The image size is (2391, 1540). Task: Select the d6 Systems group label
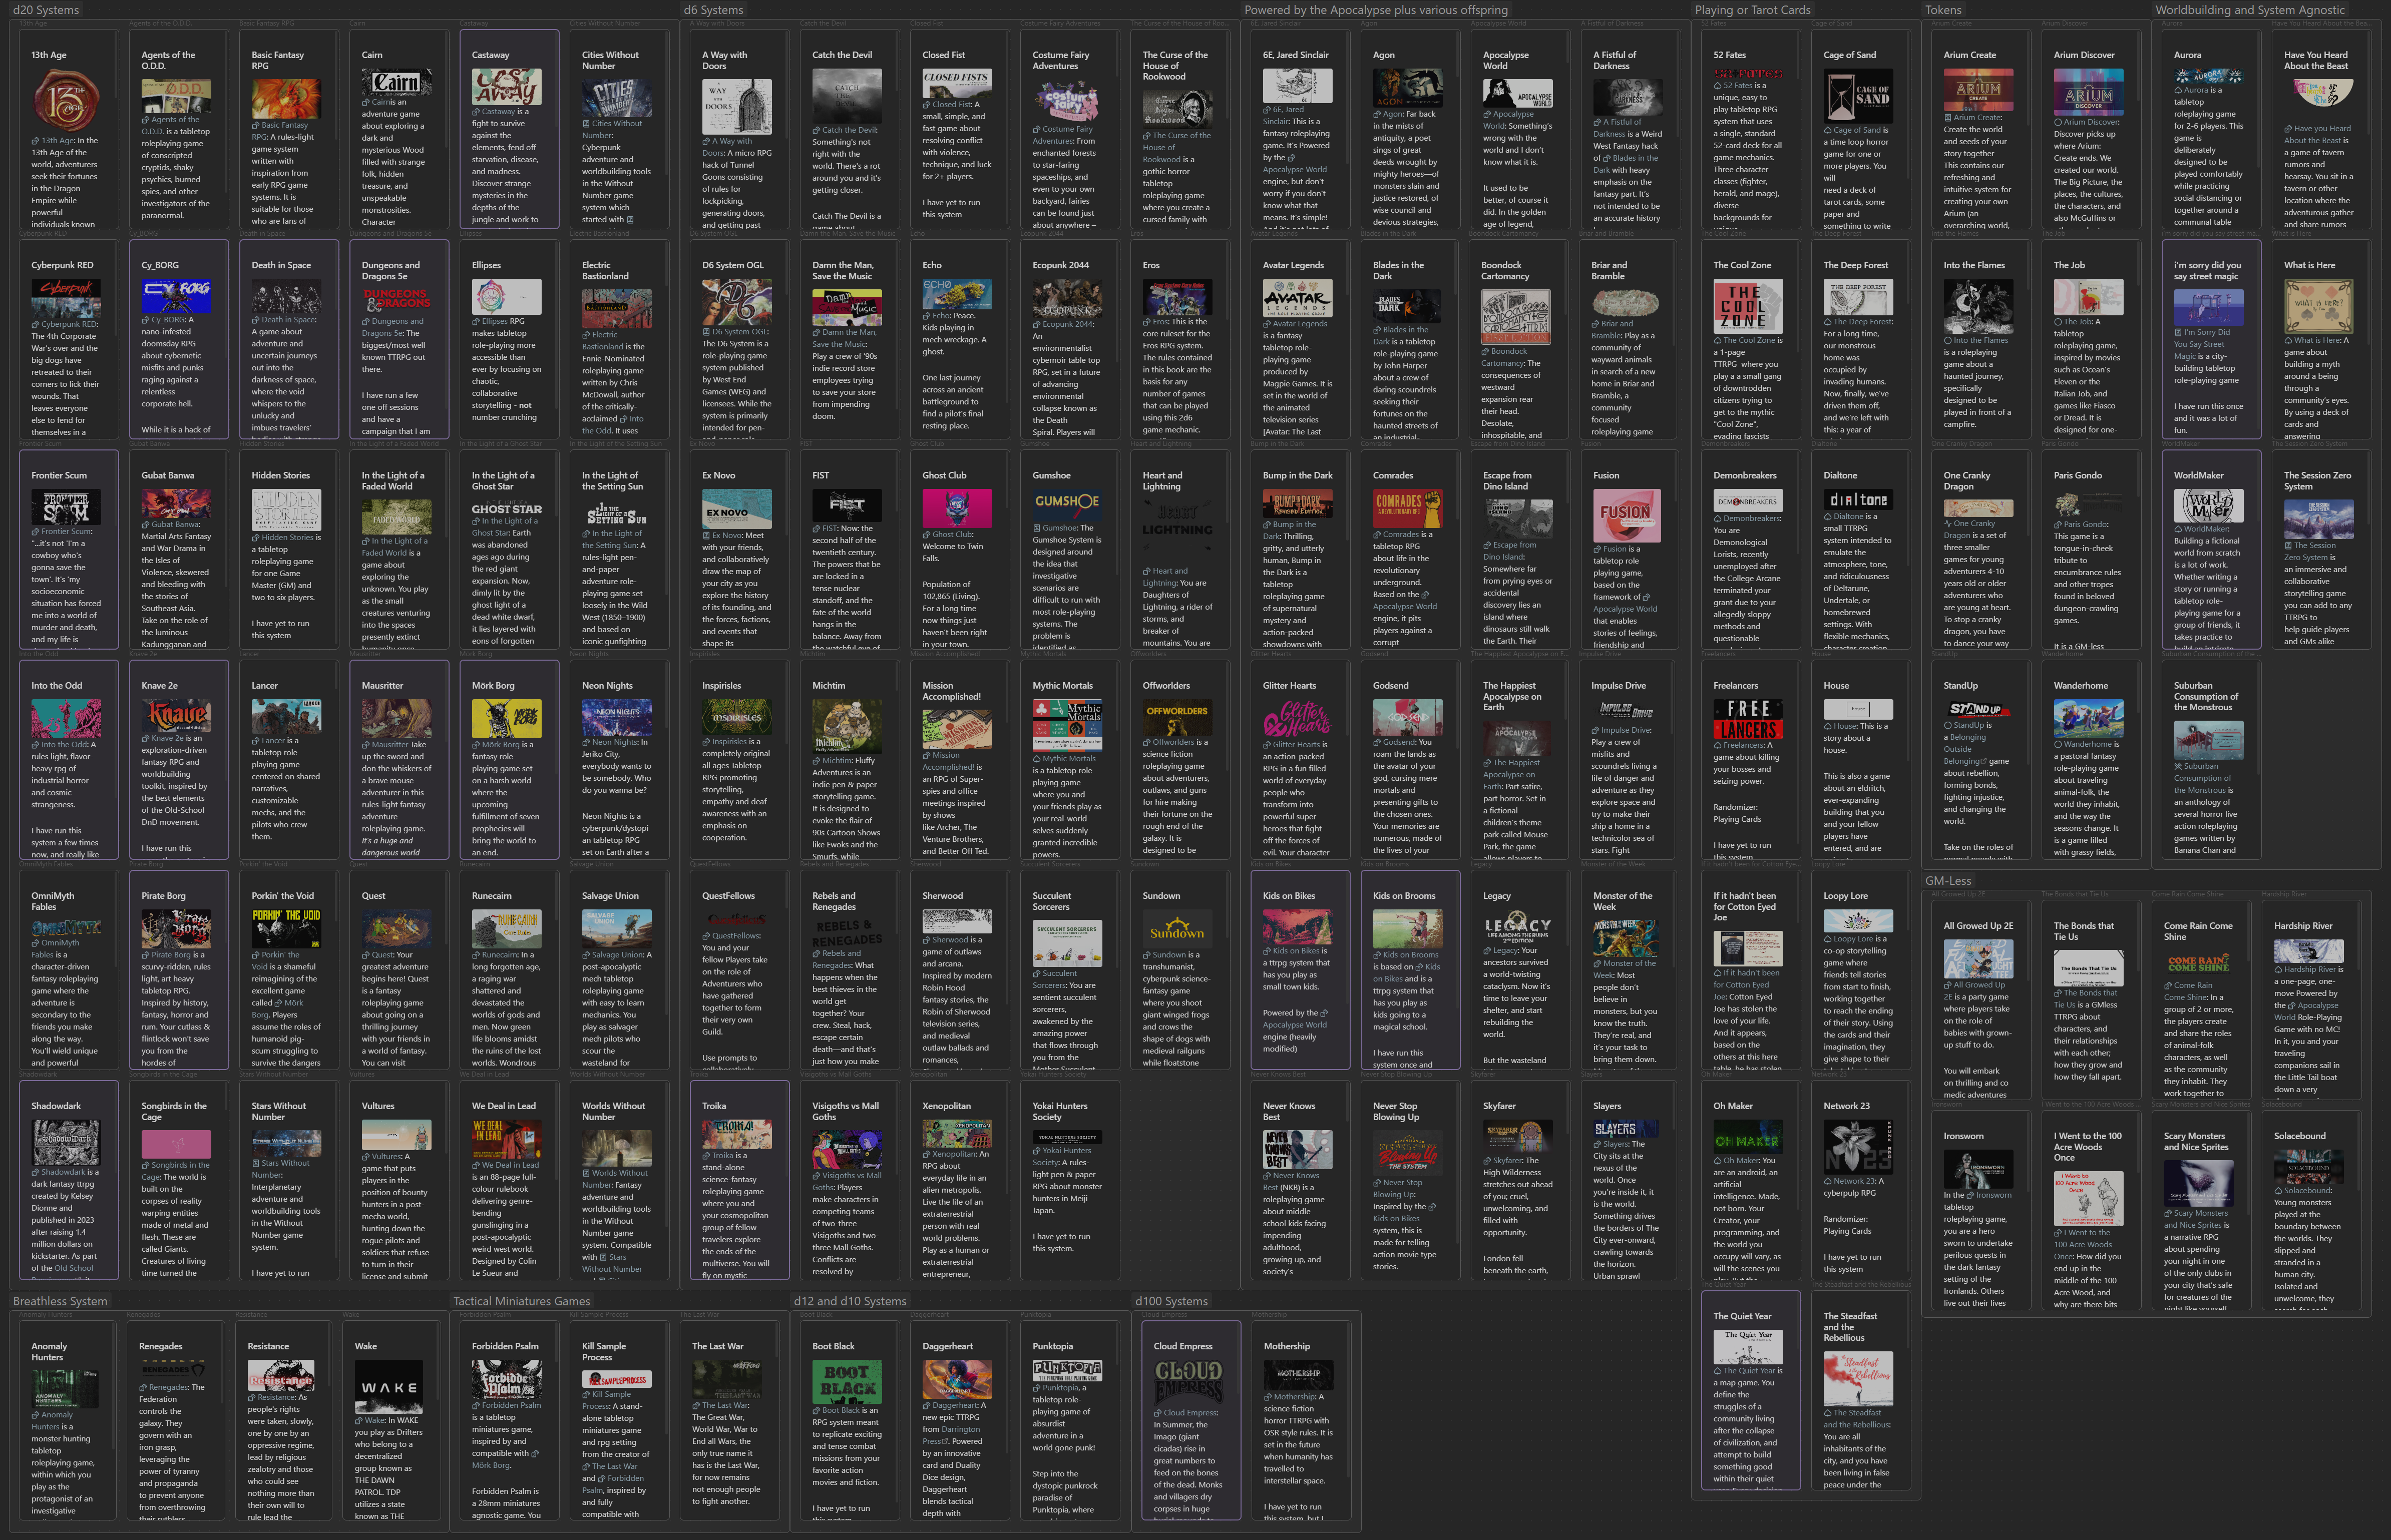tap(713, 10)
